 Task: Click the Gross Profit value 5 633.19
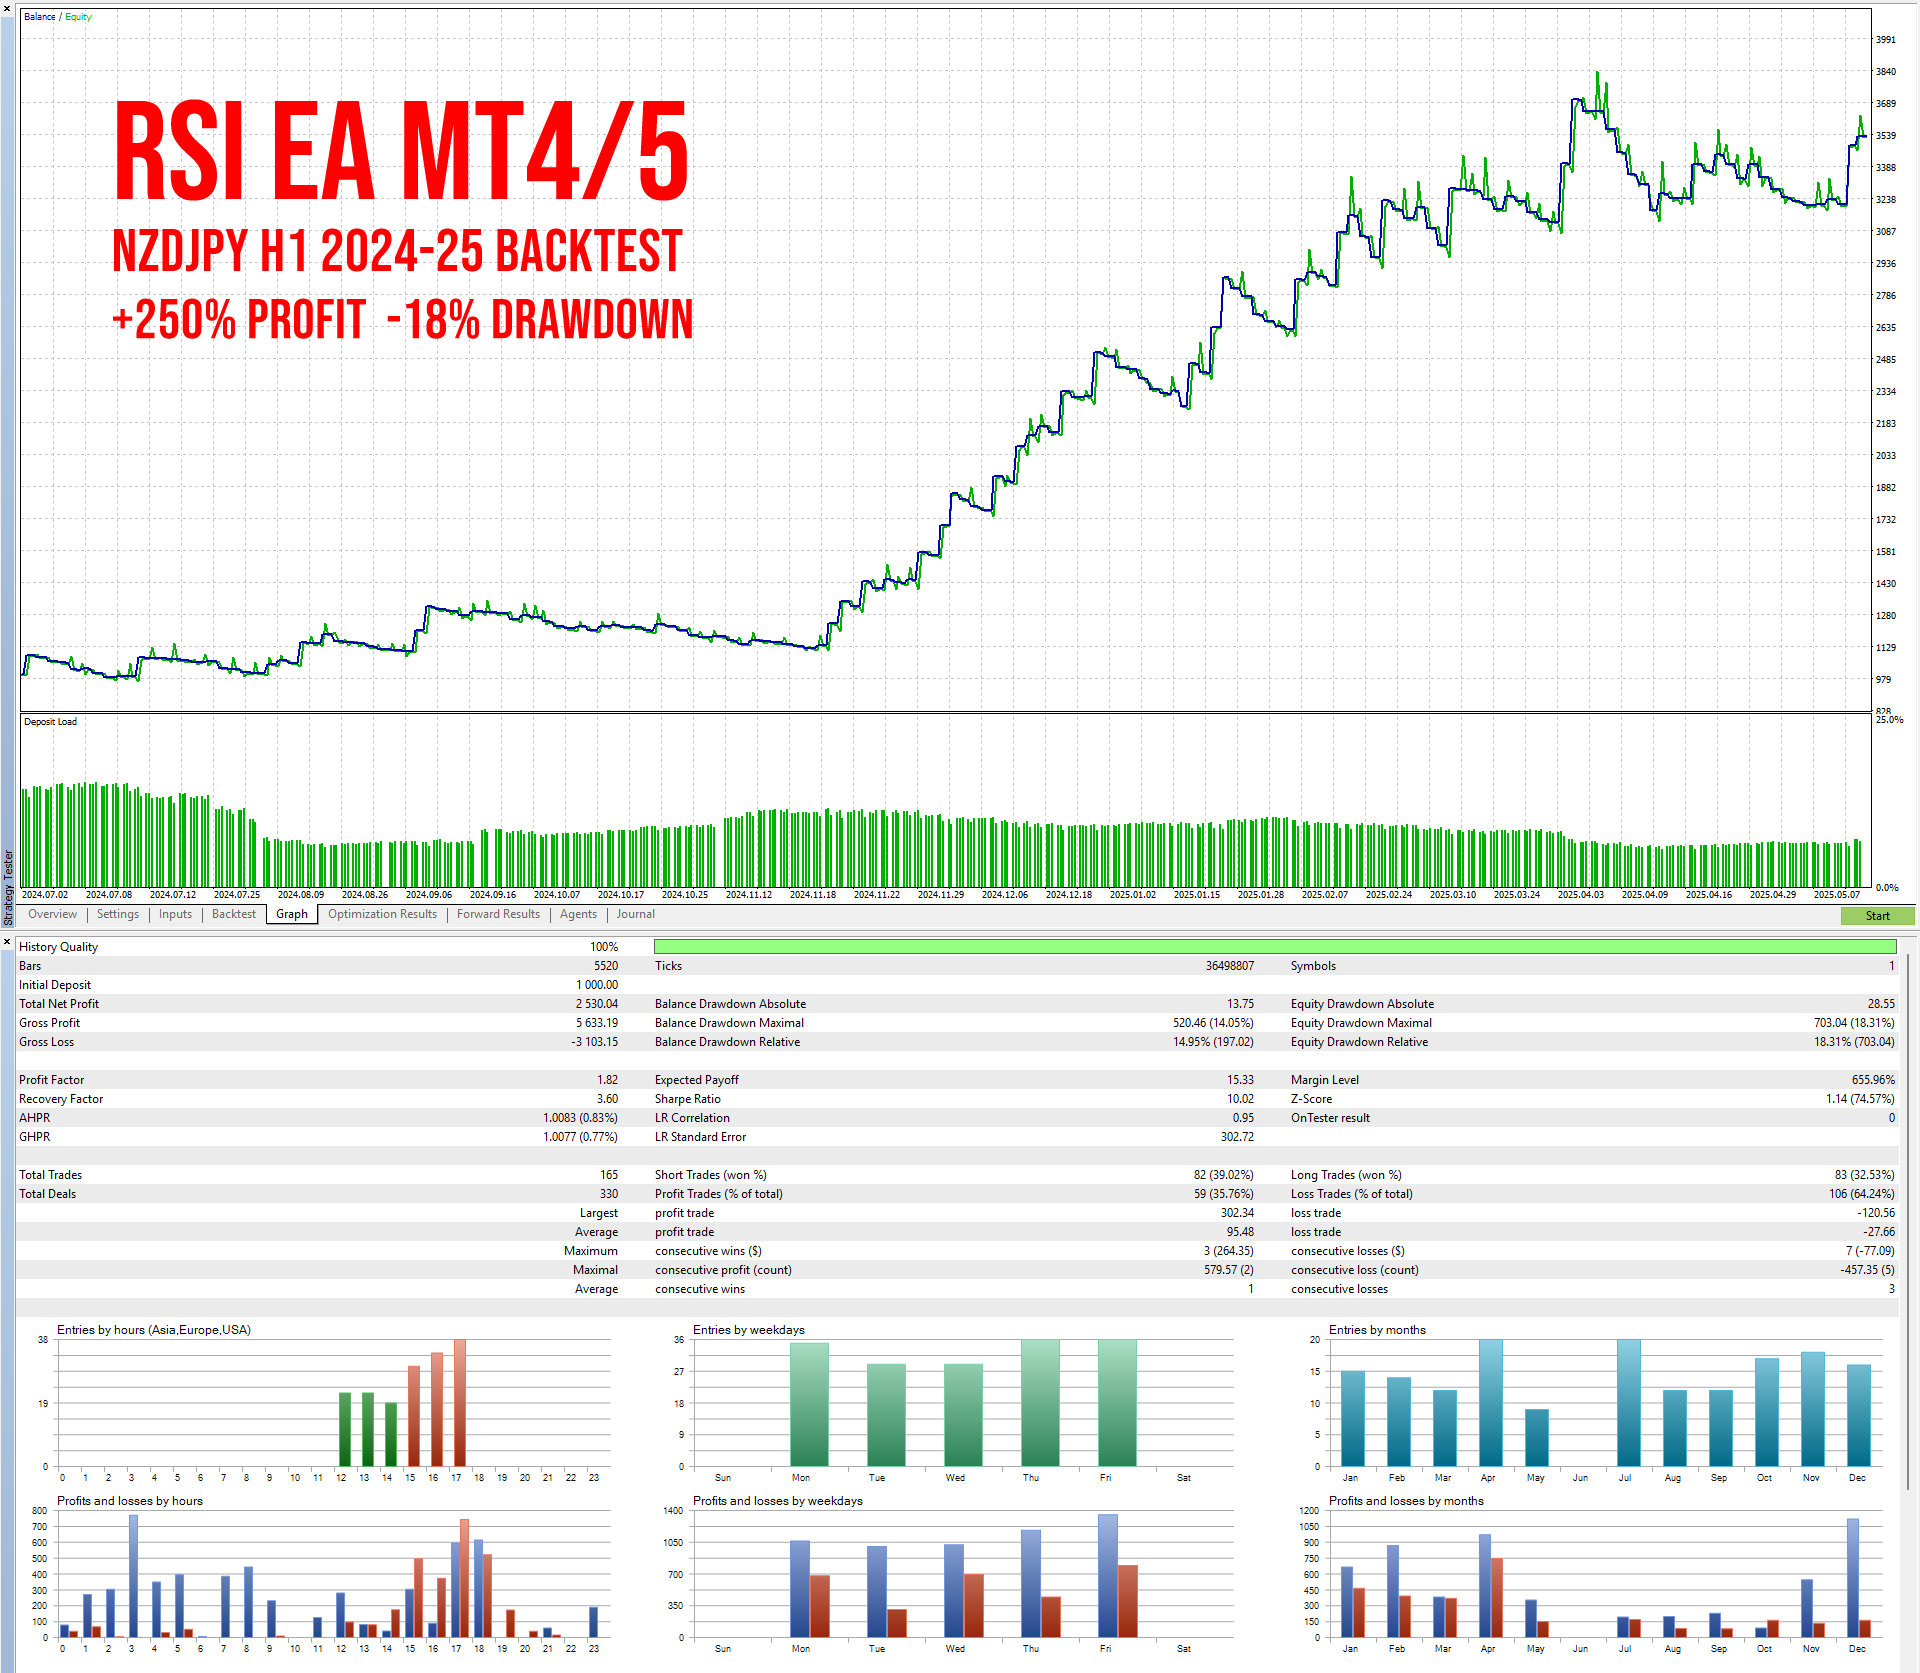point(597,1023)
